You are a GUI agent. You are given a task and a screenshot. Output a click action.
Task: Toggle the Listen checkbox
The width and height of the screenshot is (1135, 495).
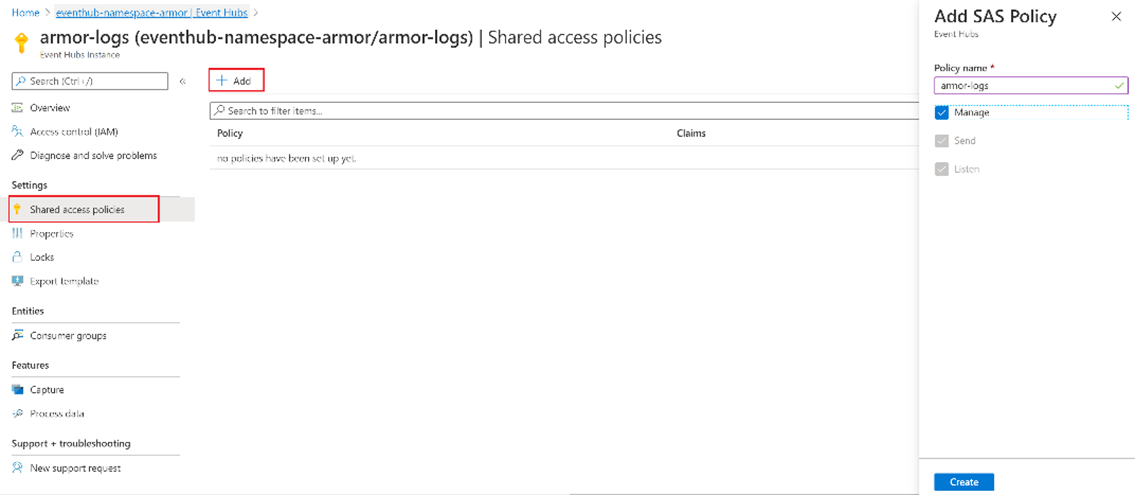pos(941,169)
